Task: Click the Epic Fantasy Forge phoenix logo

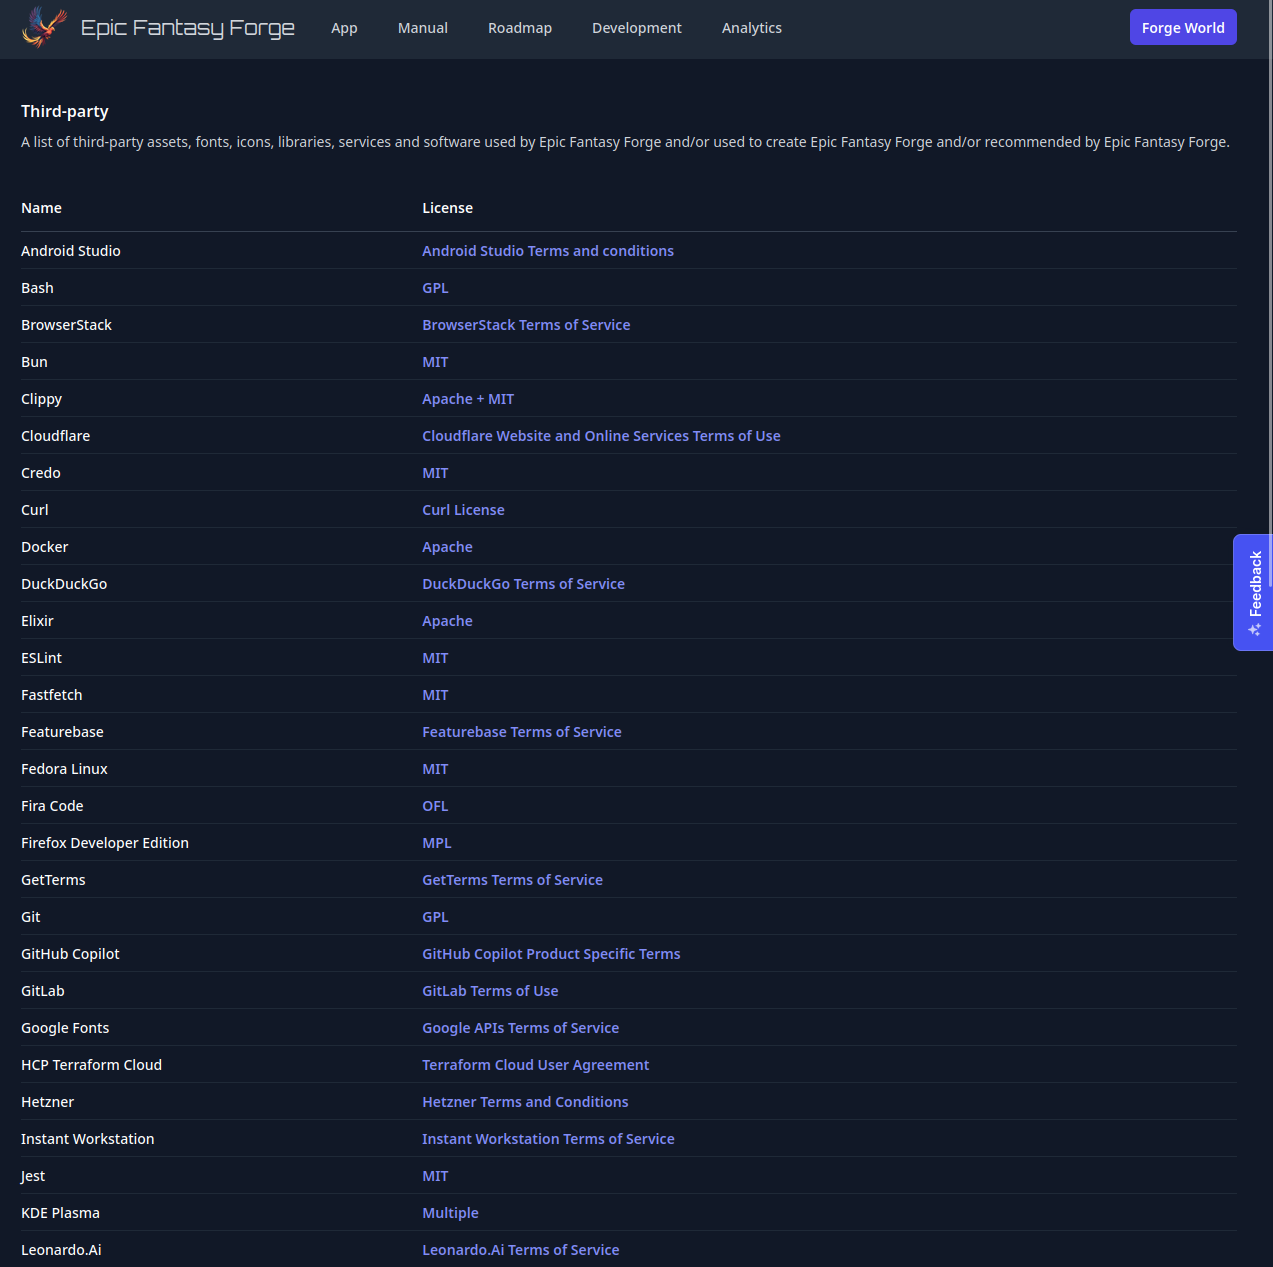Action: click(45, 27)
